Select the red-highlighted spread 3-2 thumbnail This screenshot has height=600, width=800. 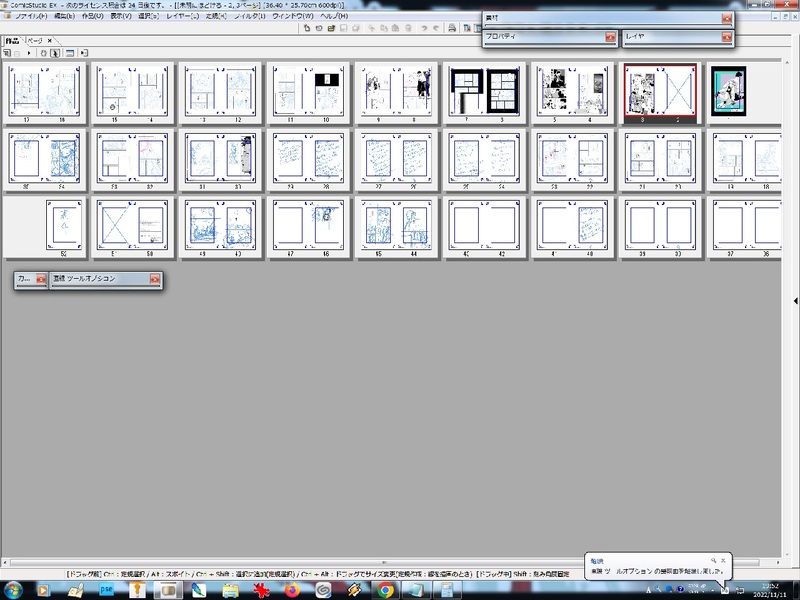(661, 93)
